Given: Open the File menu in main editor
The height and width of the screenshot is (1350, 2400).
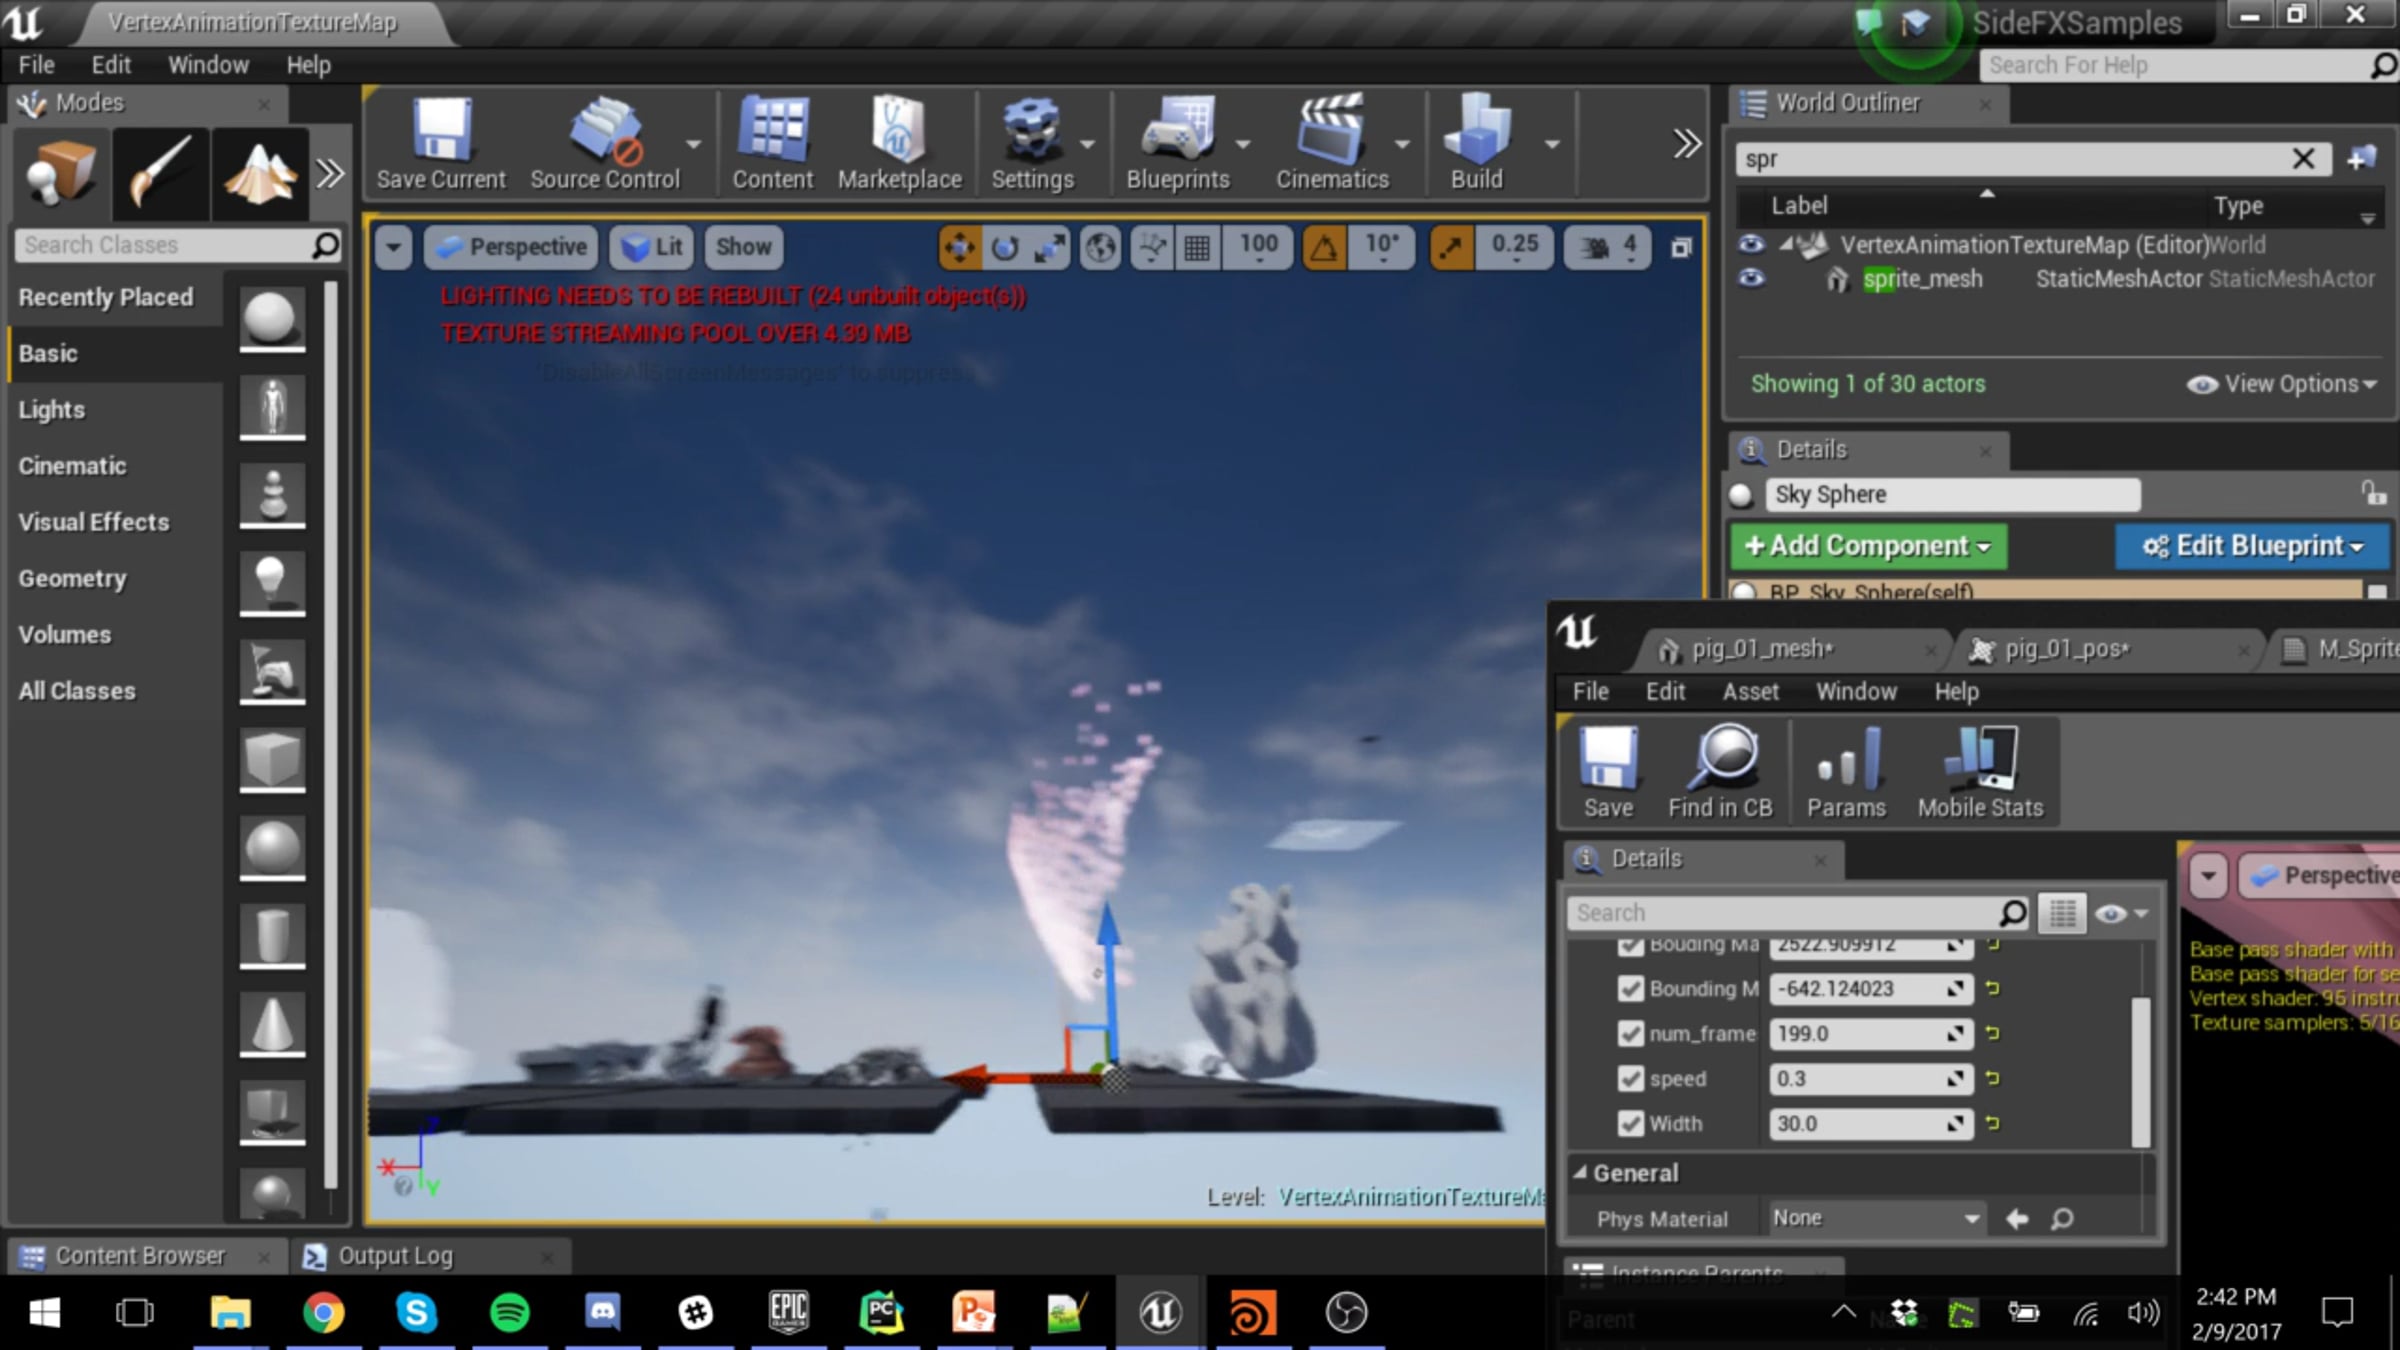Looking at the screenshot, I should click(x=36, y=65).
